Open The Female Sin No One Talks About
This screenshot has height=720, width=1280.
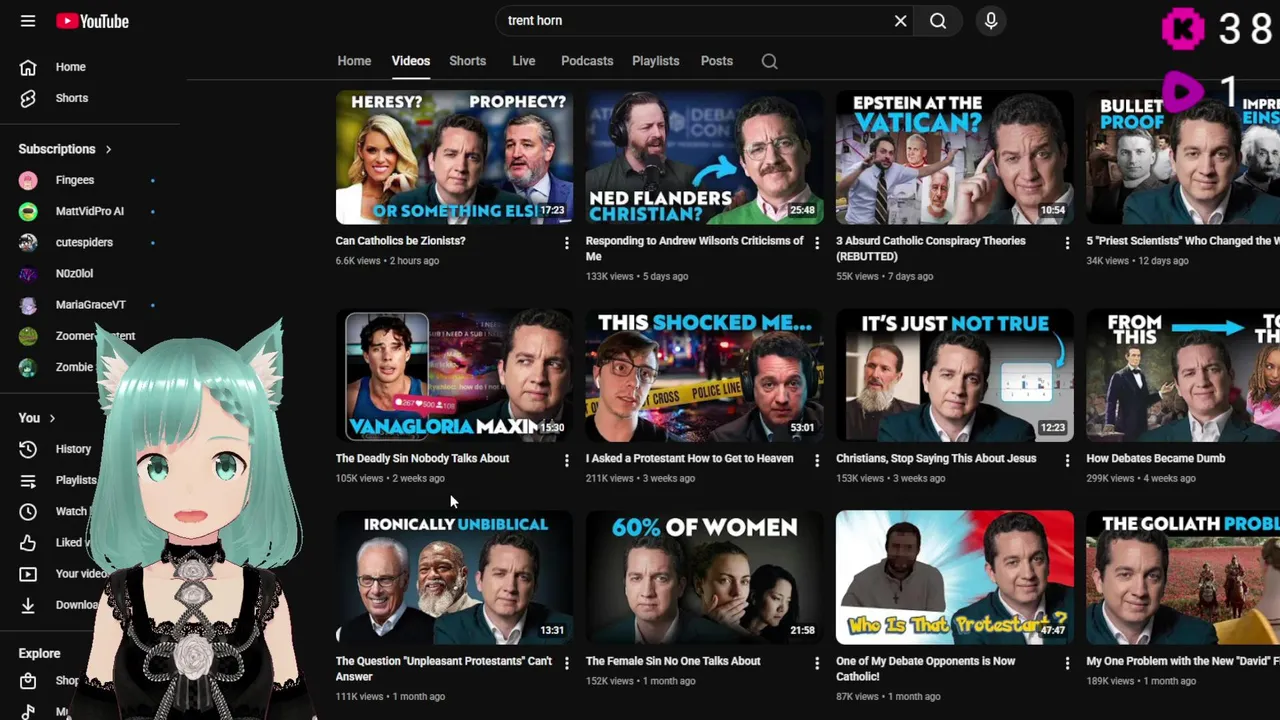[673, 661]
